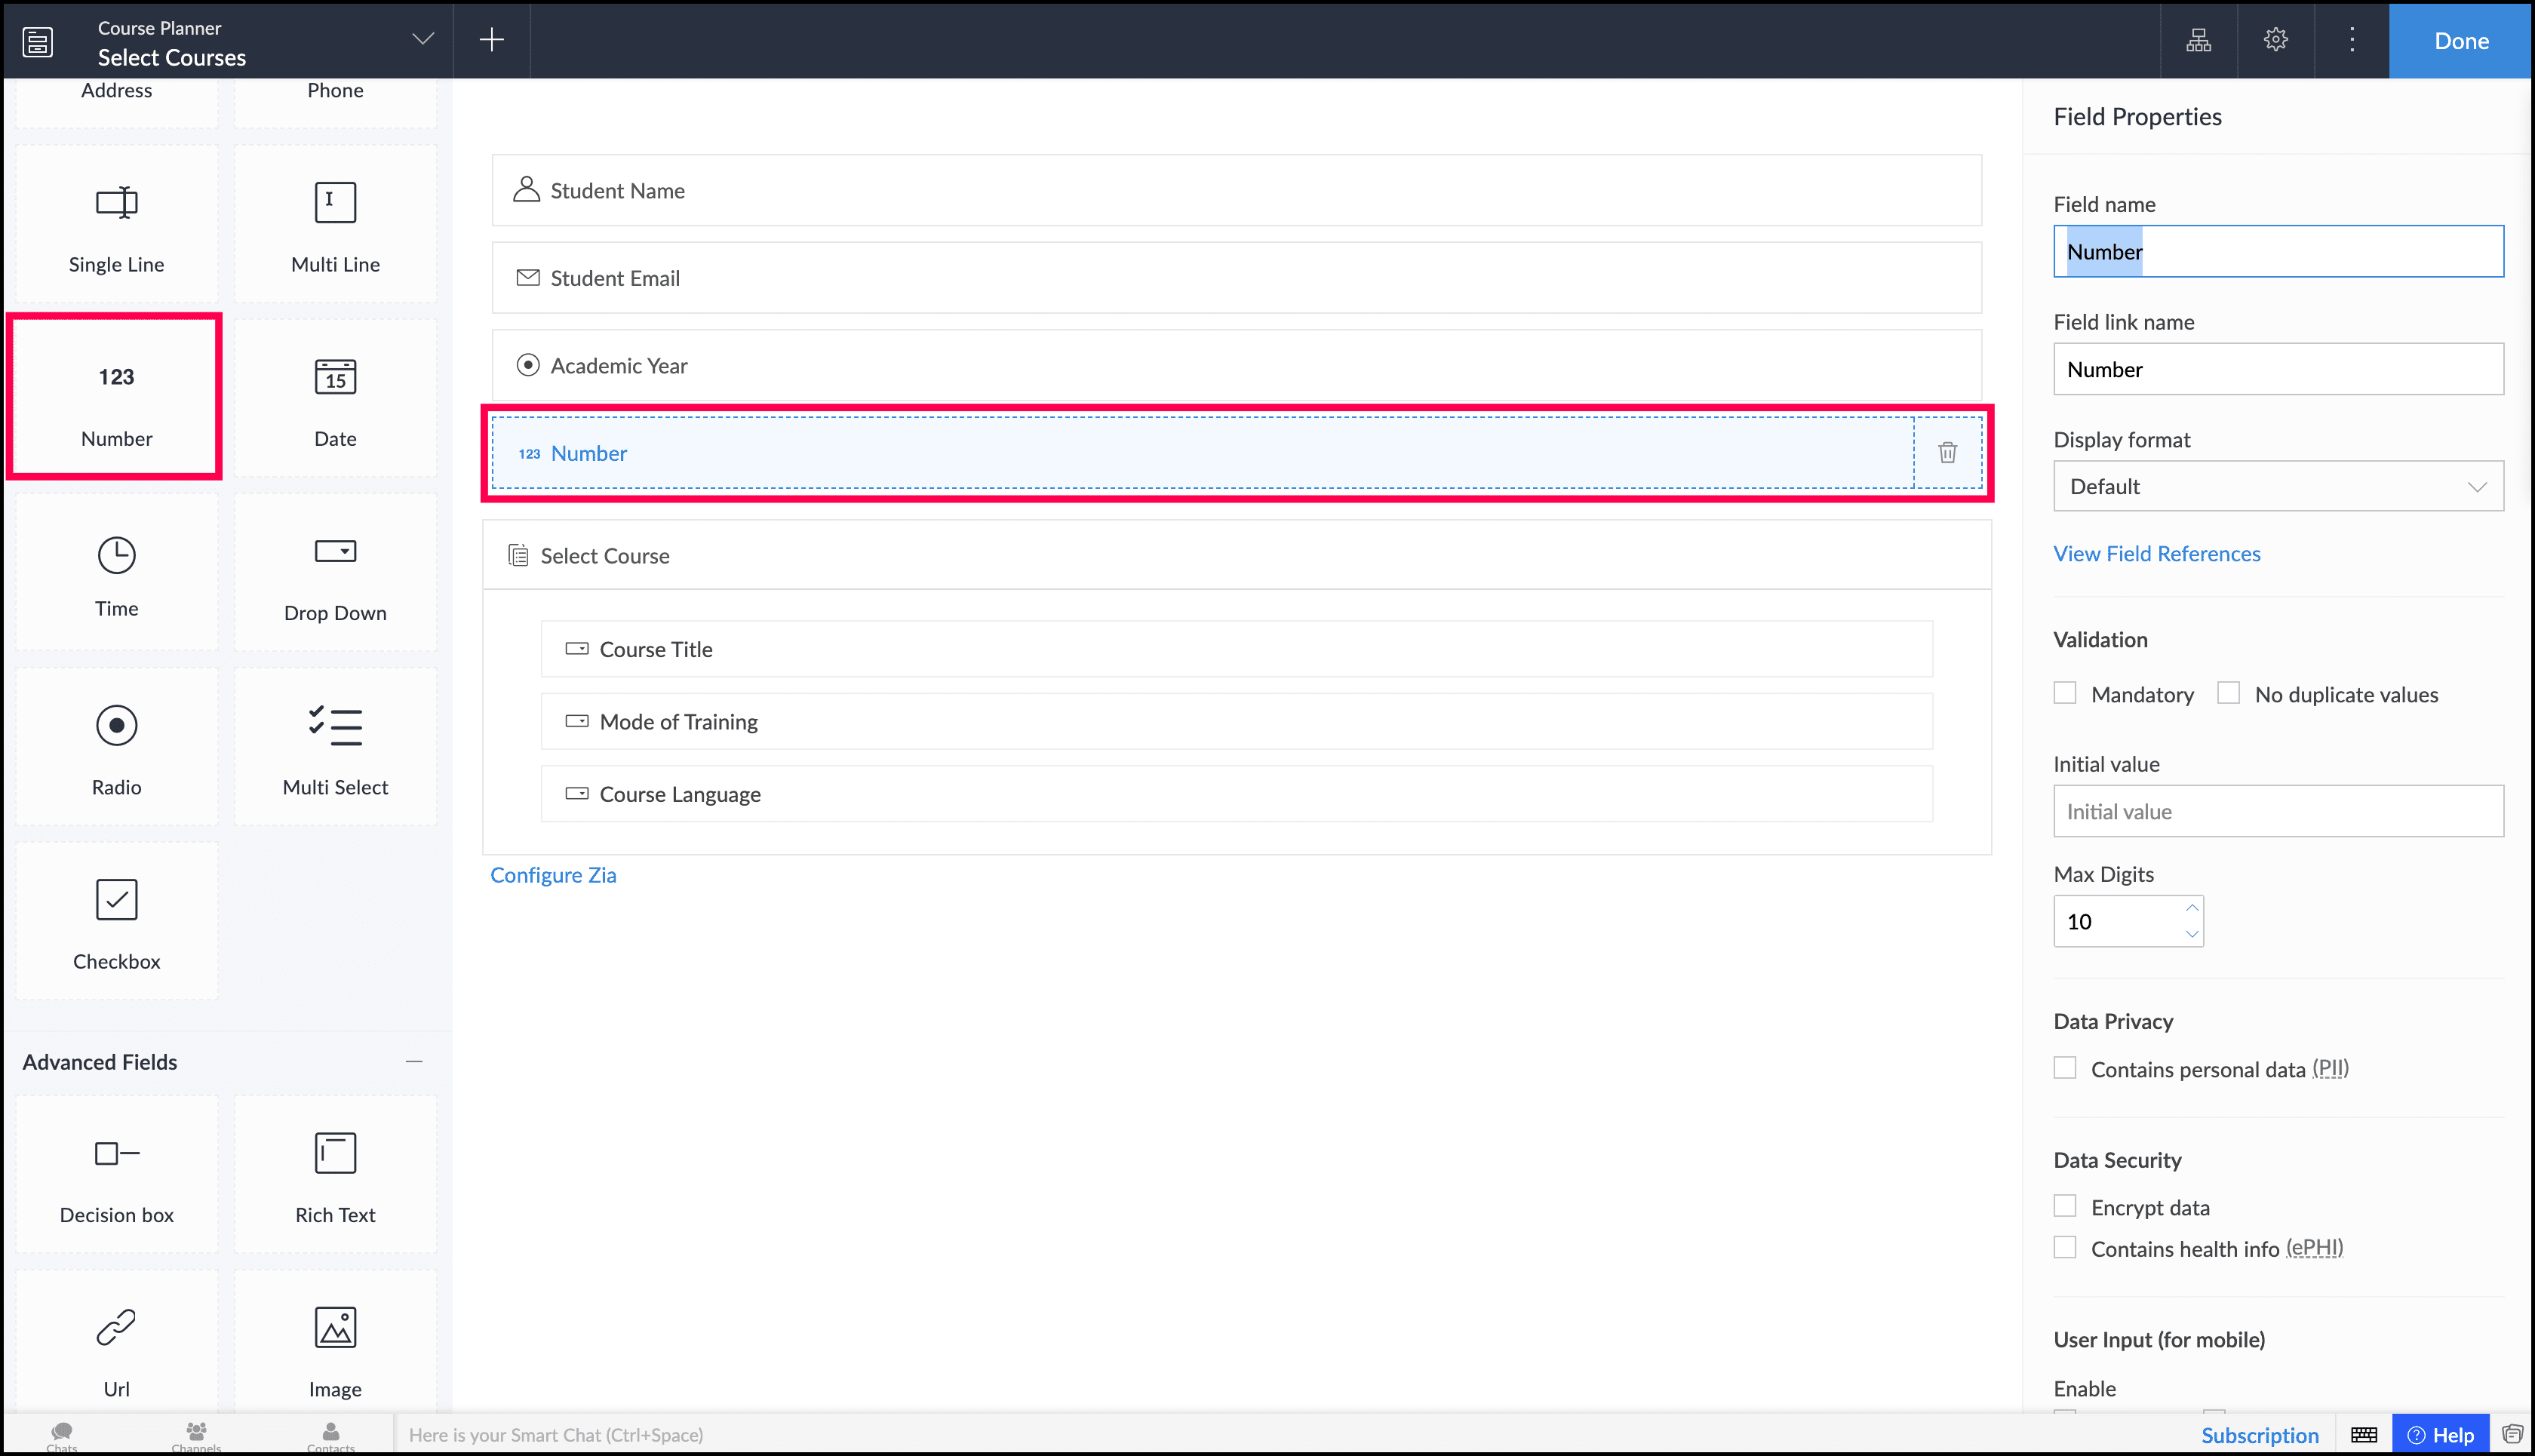This screenshot has height=1456, width=2535.
Task: Tick the Encrypt data checkbox
Action: coord(2065,1206)
